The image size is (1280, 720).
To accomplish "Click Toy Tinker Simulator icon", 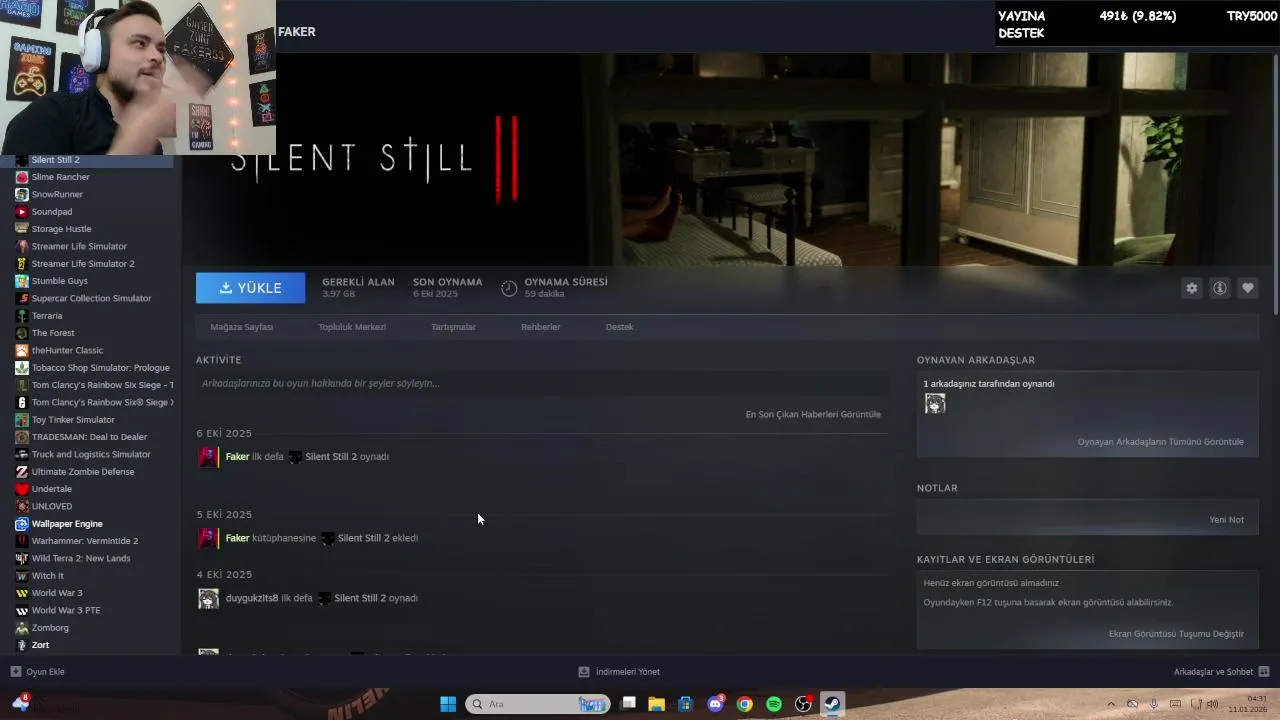I will click(x=22, y=420).
